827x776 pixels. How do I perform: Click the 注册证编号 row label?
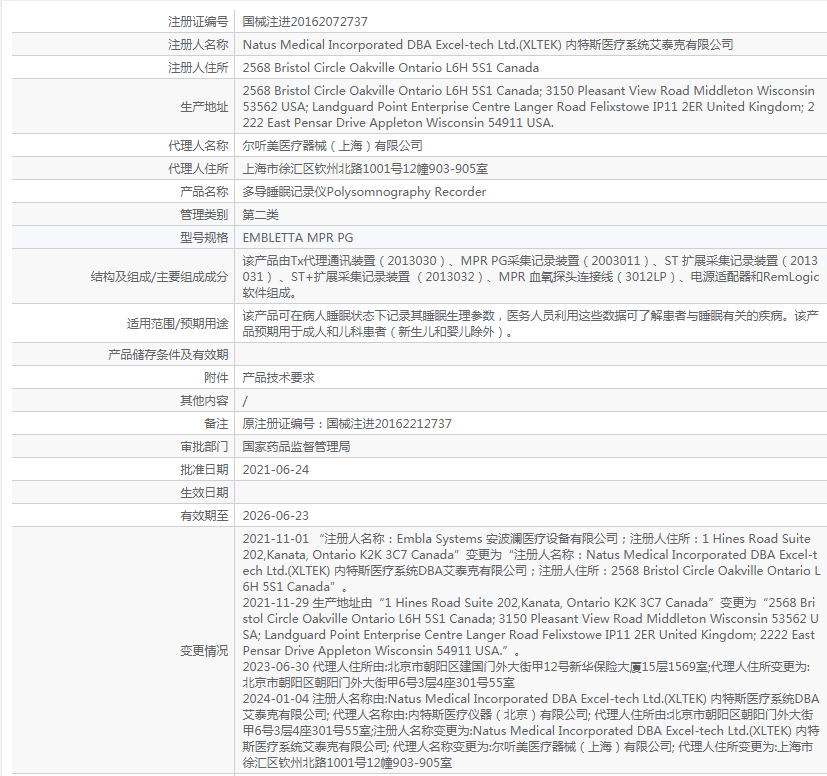pyautogui.click(x=198, y=22)
